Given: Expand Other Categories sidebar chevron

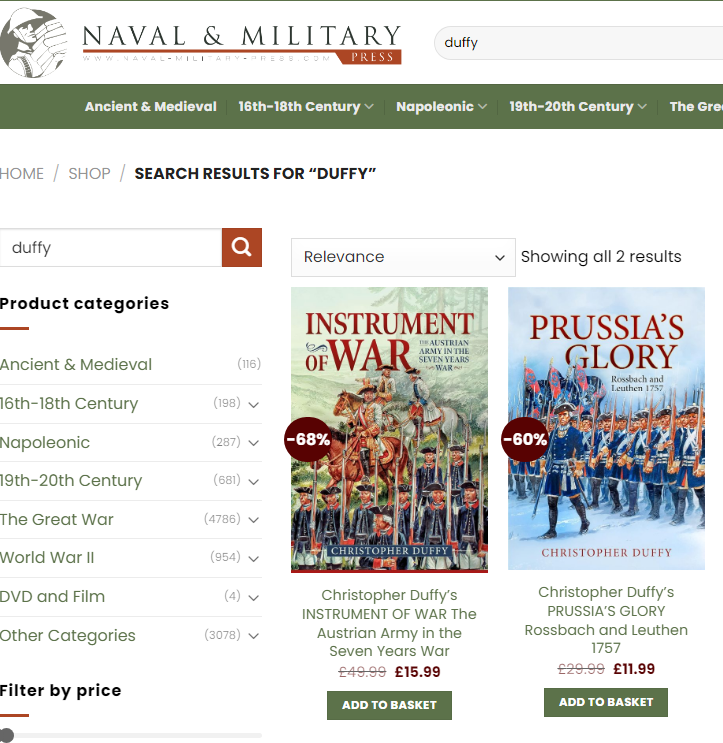Looking at the screenshot, I should click(x=254, y=636).
